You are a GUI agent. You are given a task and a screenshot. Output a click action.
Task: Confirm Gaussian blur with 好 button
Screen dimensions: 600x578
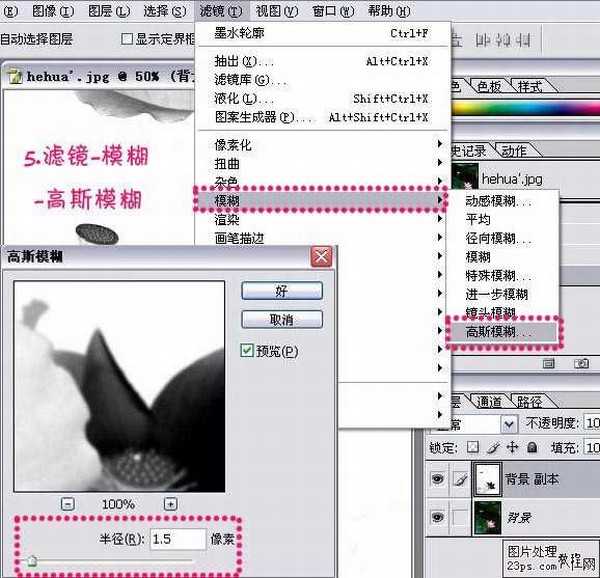point(282,291)
